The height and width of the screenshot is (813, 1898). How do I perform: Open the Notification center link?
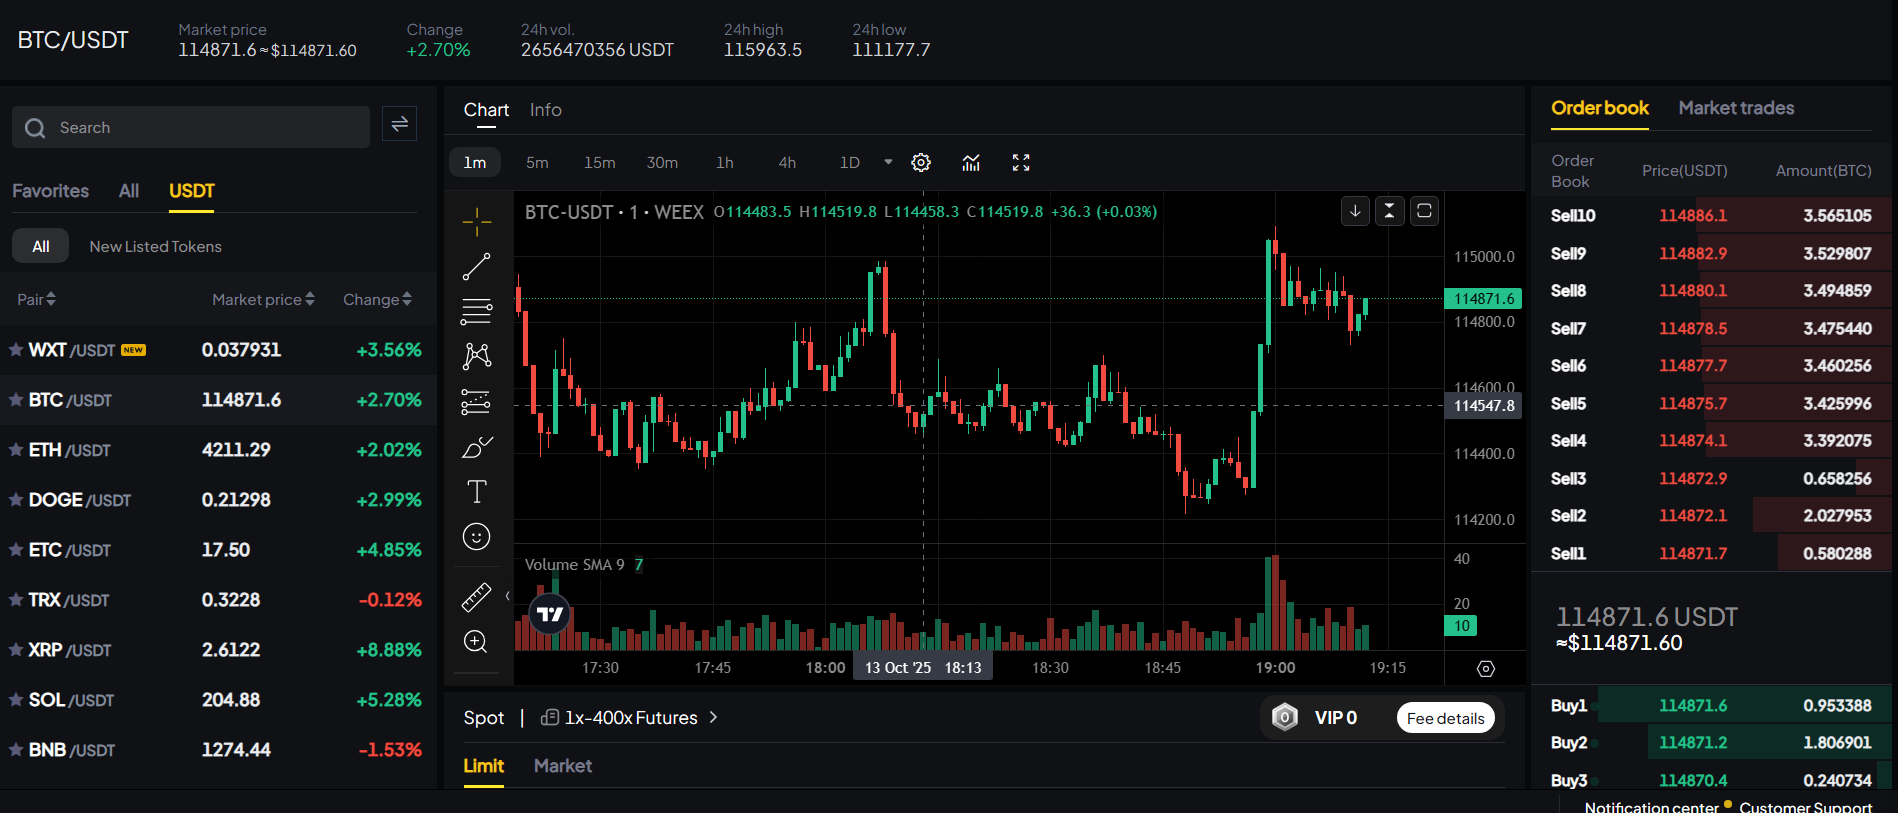tap(1651, 806)
